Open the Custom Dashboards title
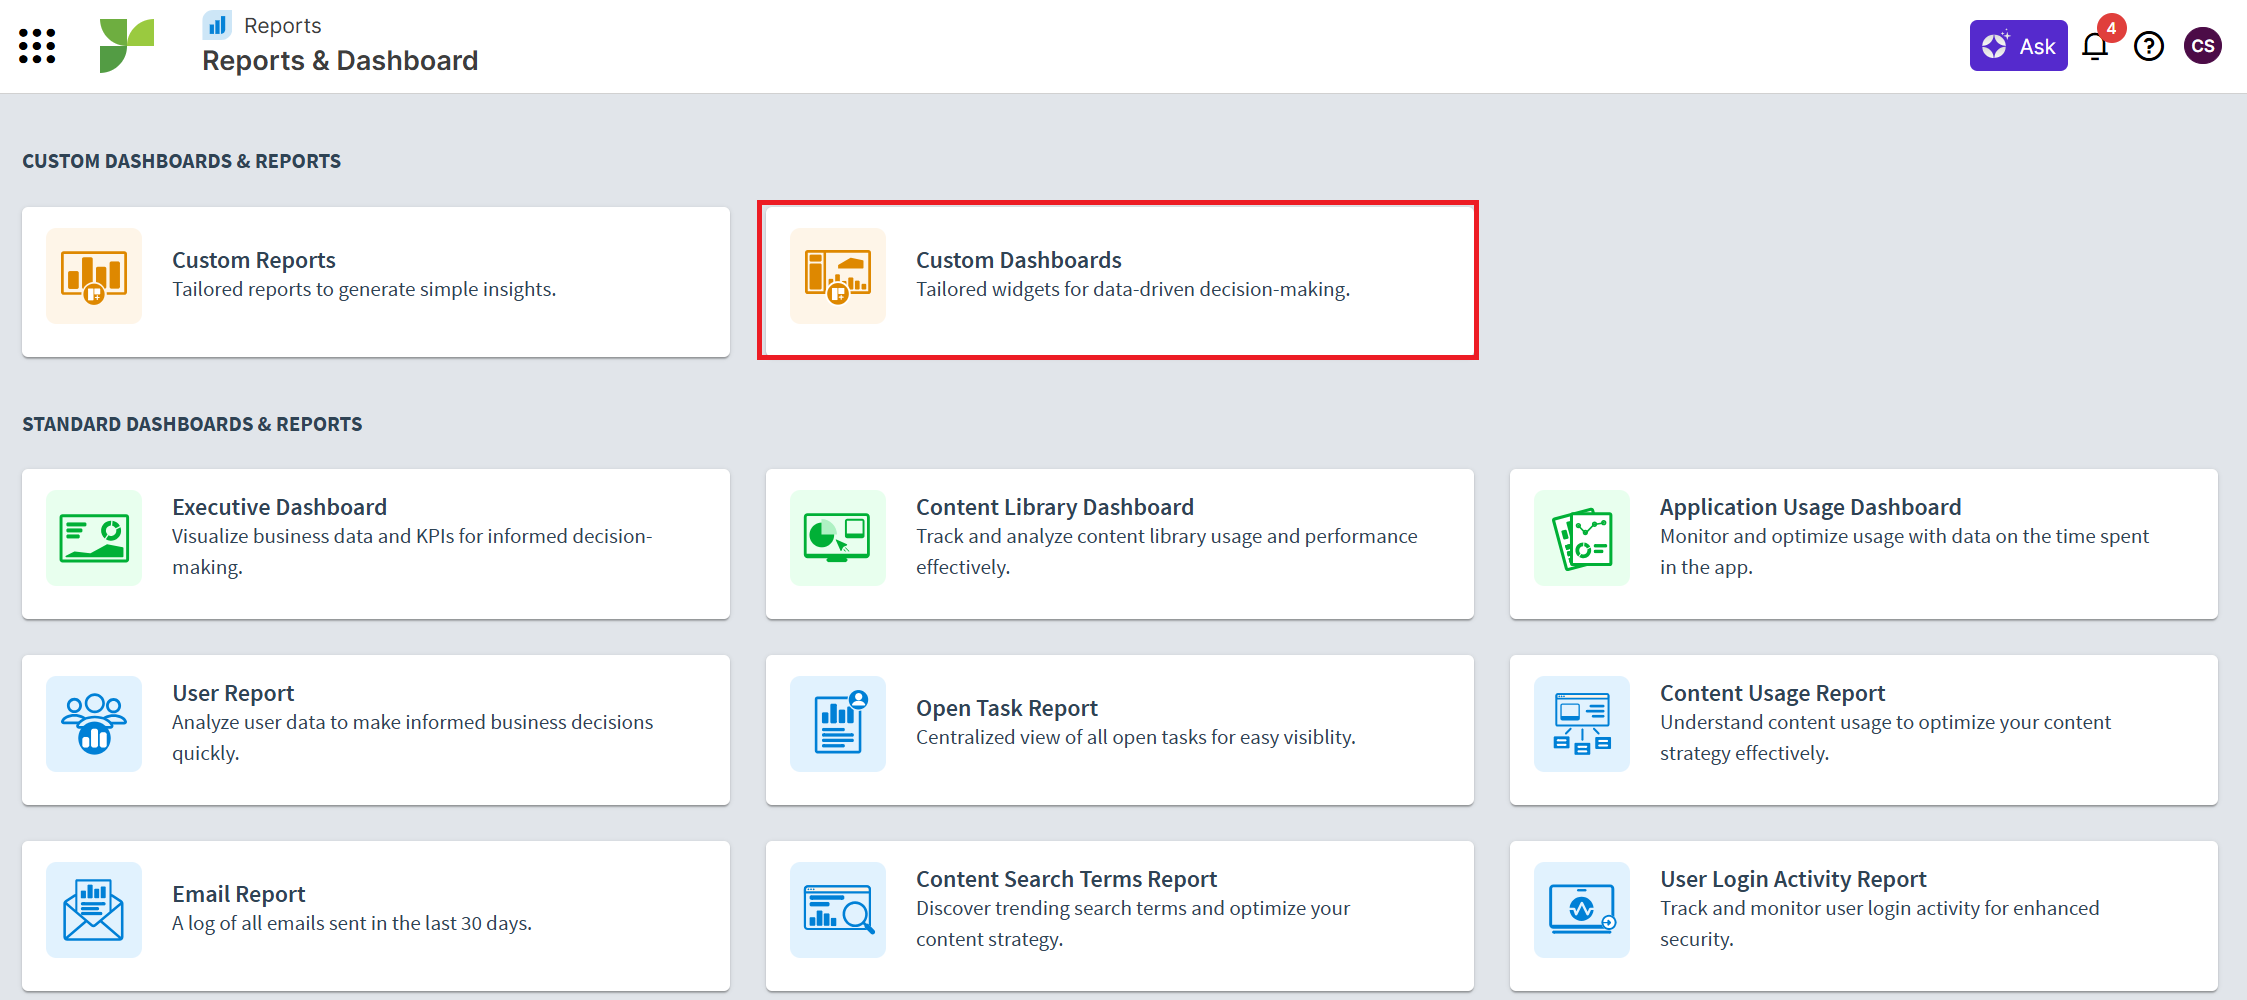 tap(1018, 260)
